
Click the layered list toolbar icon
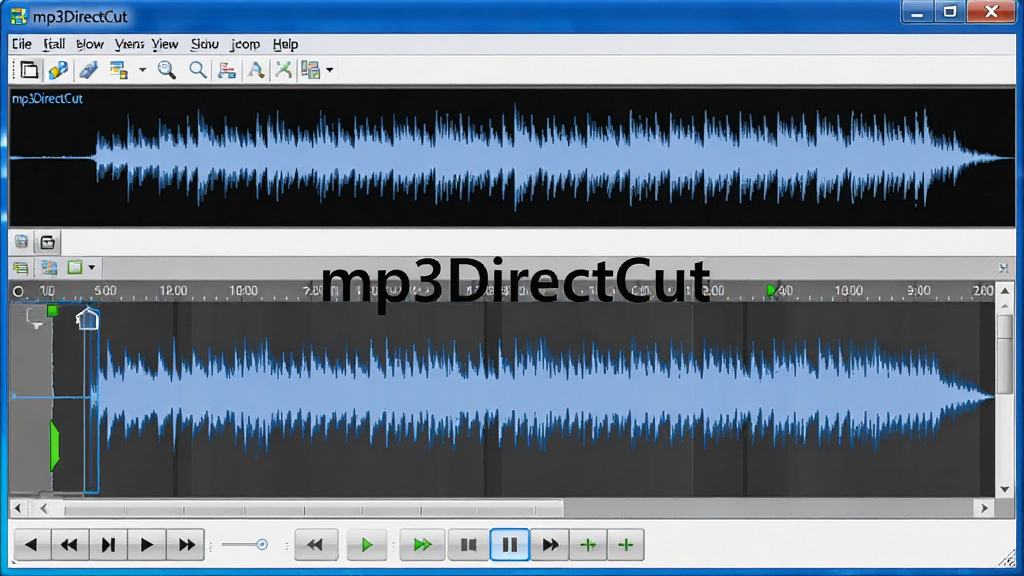tap(118, 70)
